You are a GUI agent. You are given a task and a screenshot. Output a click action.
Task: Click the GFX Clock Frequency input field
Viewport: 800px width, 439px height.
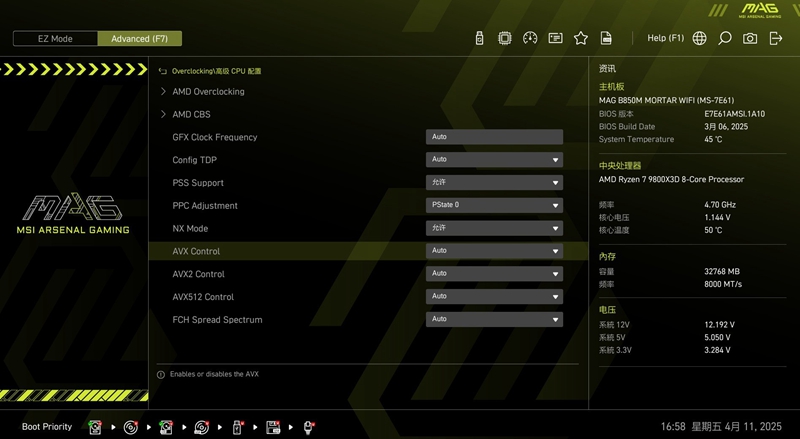(x=494, y=137)
